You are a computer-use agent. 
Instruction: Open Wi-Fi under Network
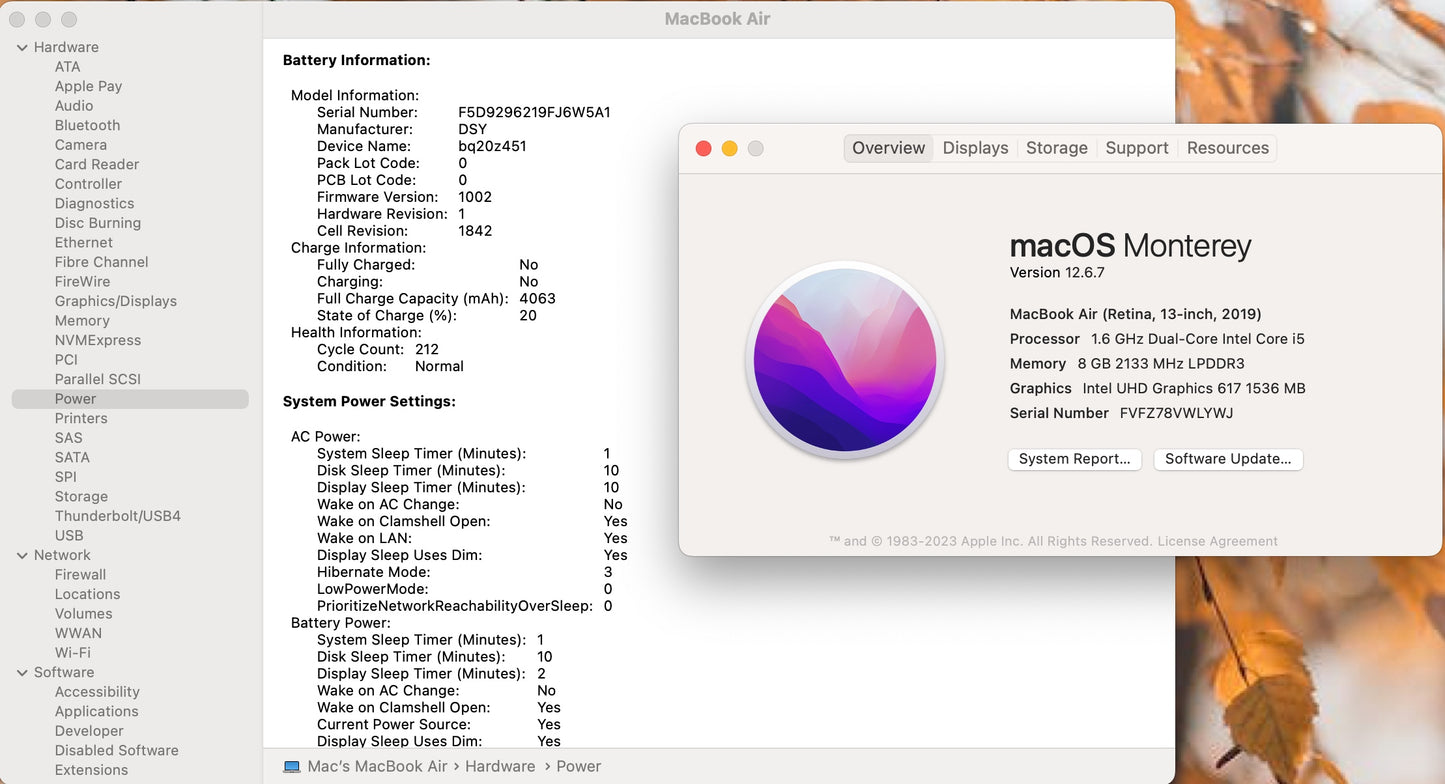[x=72, y=653]
